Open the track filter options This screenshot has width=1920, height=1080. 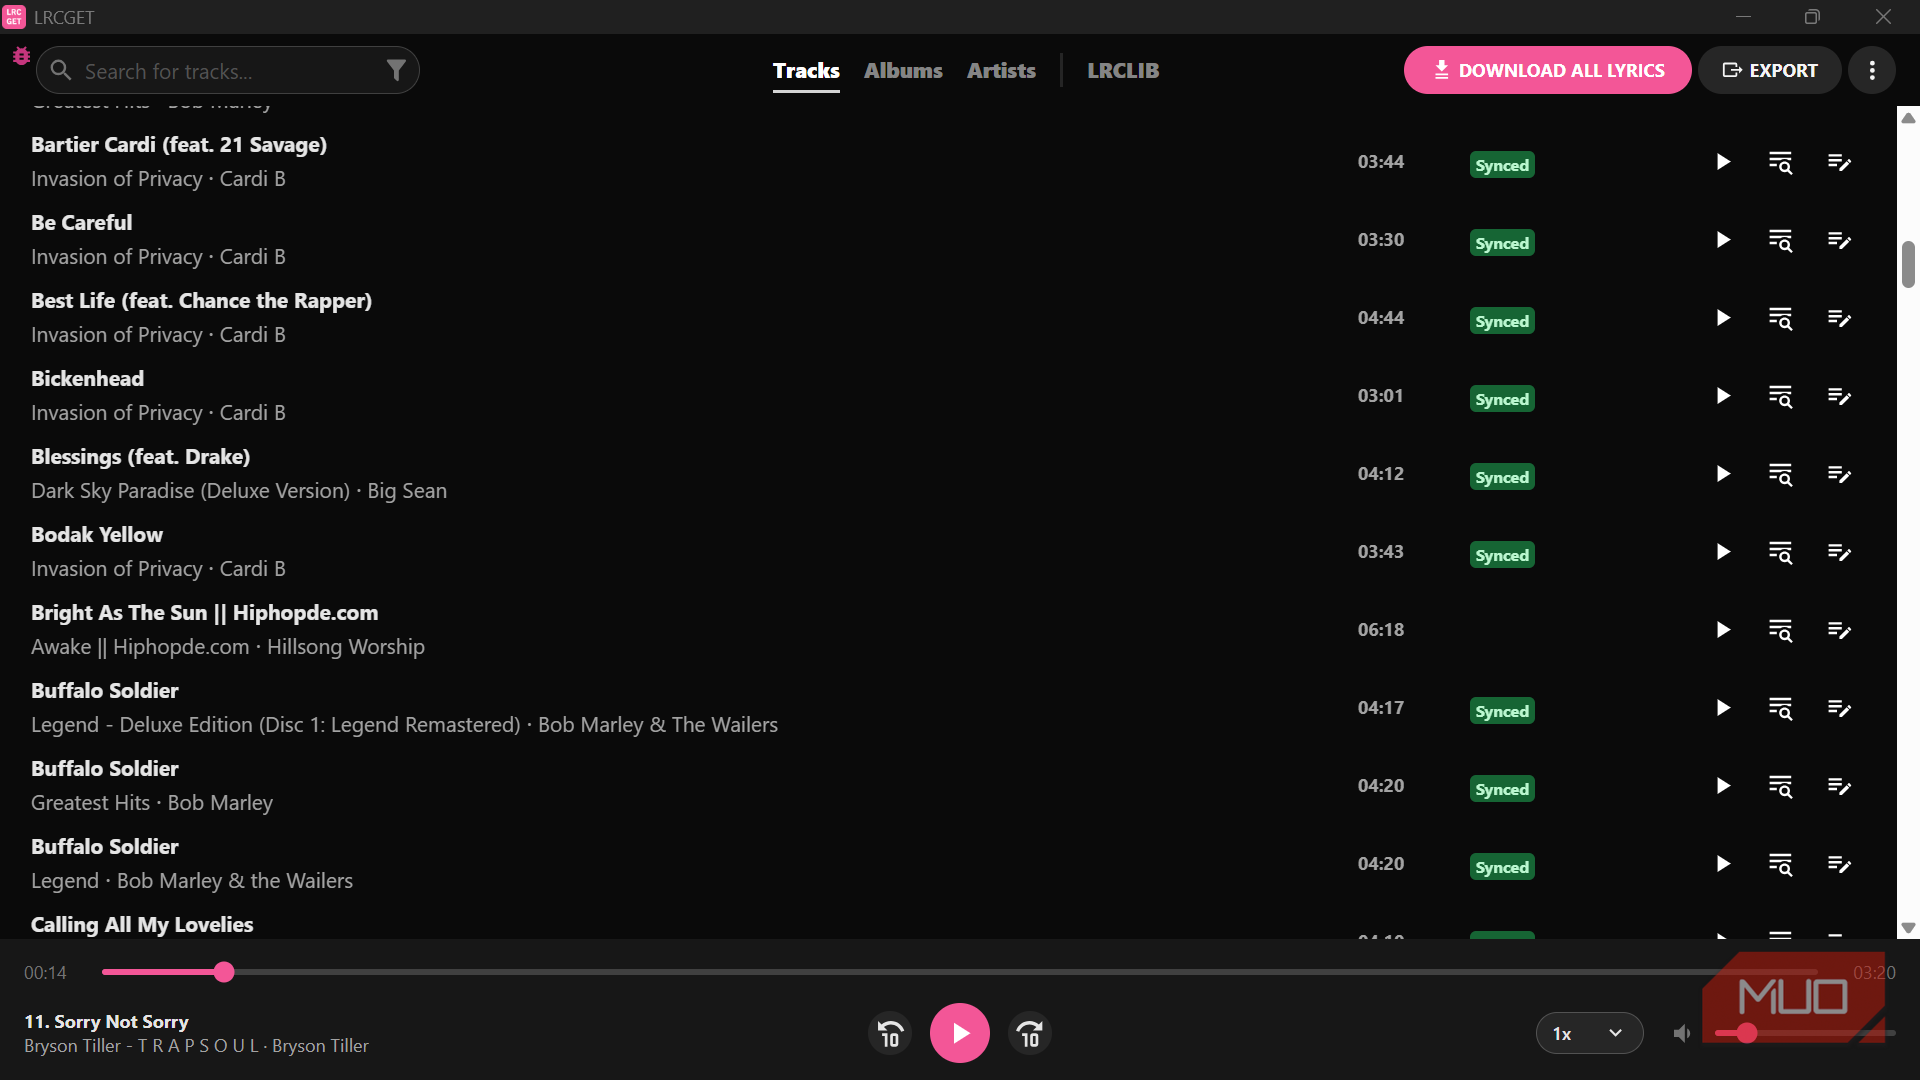pos(396,70)
